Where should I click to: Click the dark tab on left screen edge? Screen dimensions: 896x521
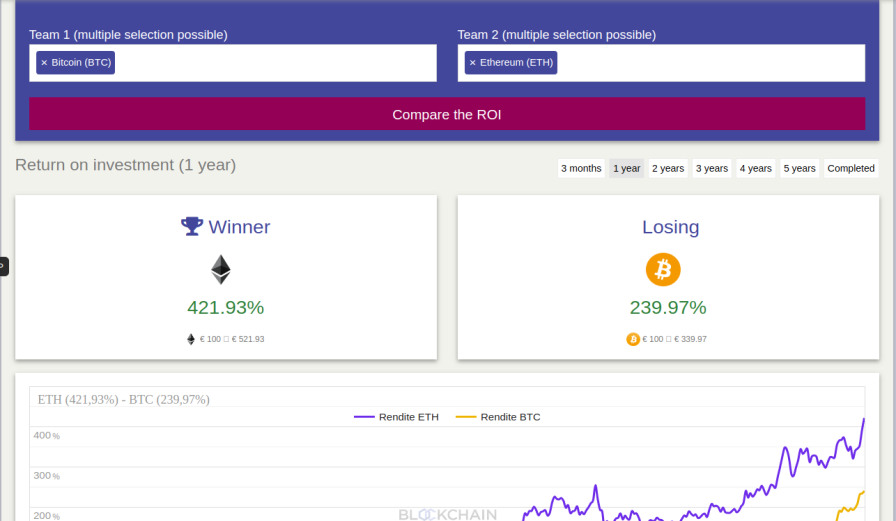(4, 266)
